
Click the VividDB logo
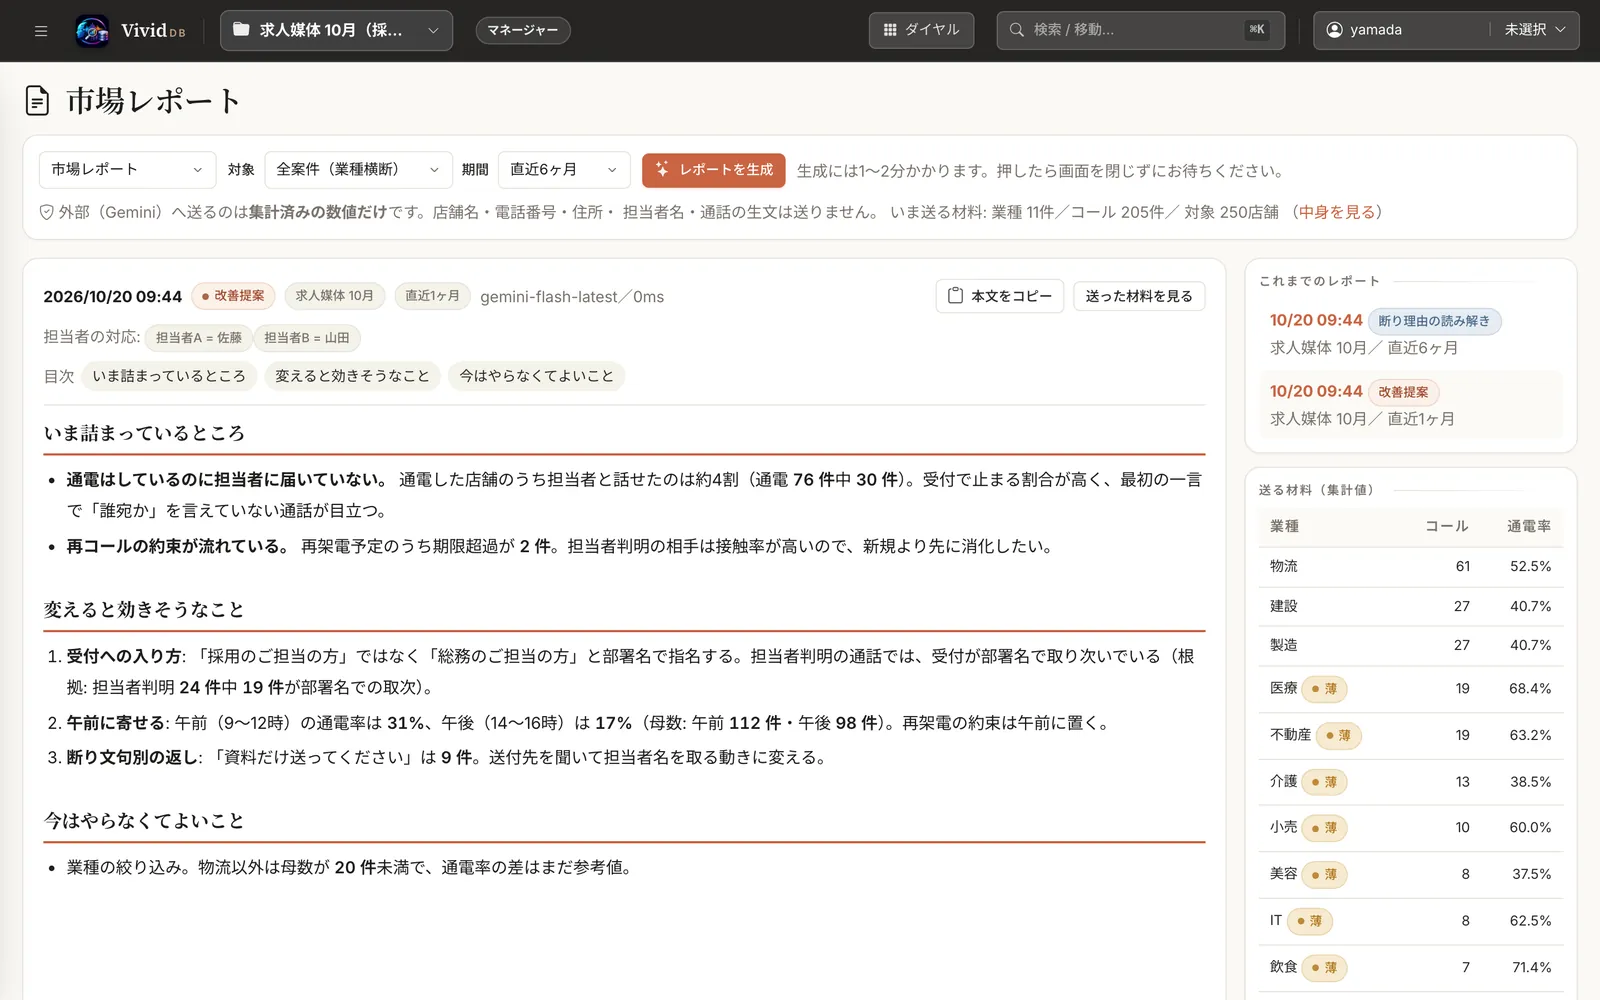pyautogui.click(x=131, y=31)
